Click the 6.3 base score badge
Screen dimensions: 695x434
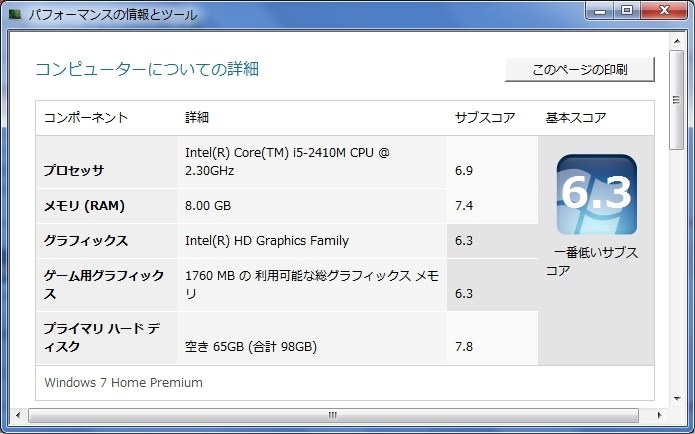coord(597,194)
